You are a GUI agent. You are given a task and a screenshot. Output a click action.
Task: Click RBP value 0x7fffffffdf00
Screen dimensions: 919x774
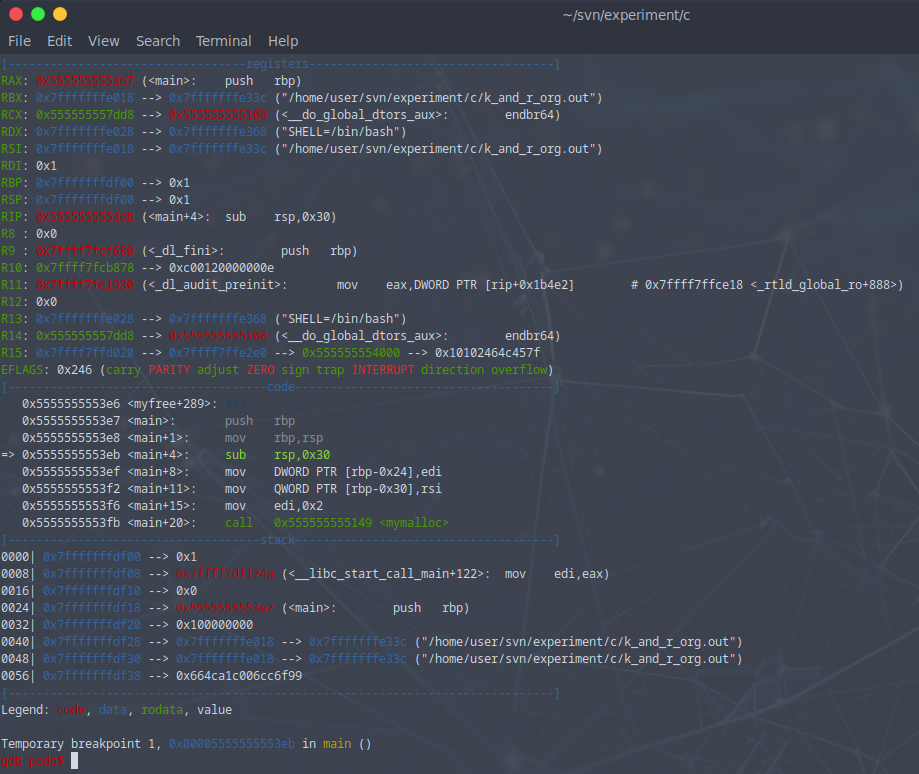coord(85,183)
